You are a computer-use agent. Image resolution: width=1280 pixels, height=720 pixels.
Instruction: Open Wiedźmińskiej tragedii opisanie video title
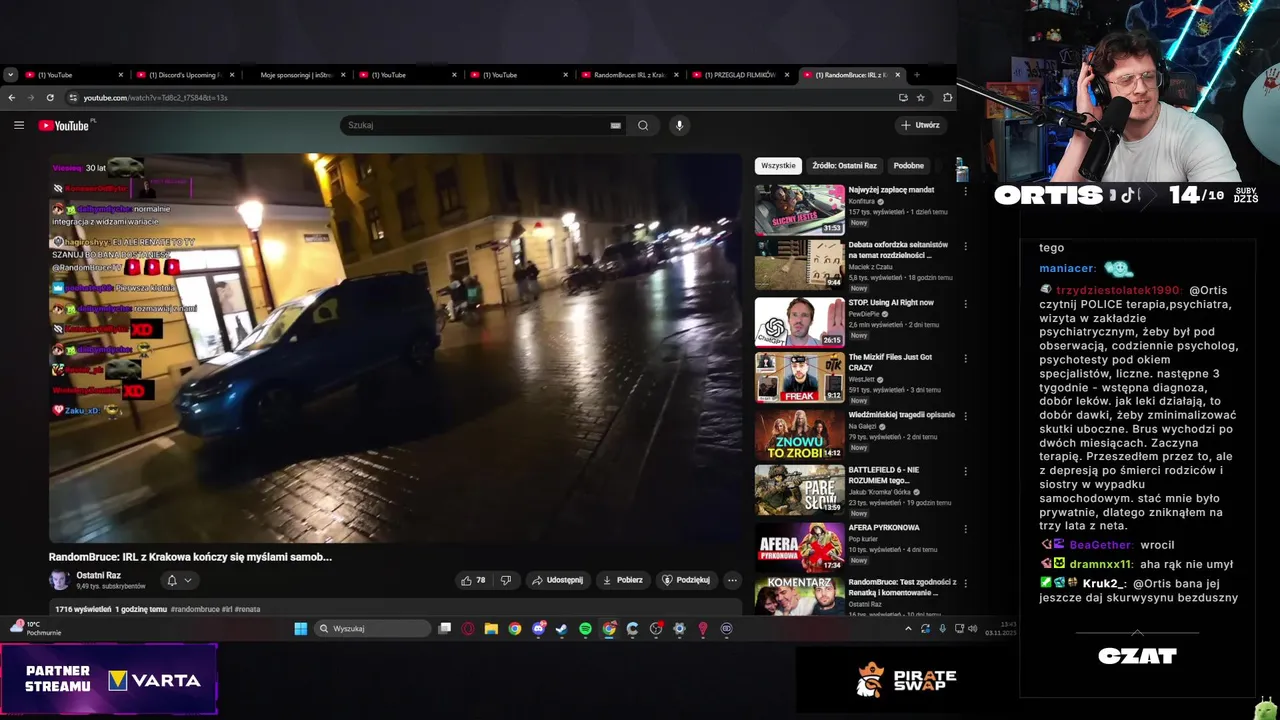click(901, 414)
